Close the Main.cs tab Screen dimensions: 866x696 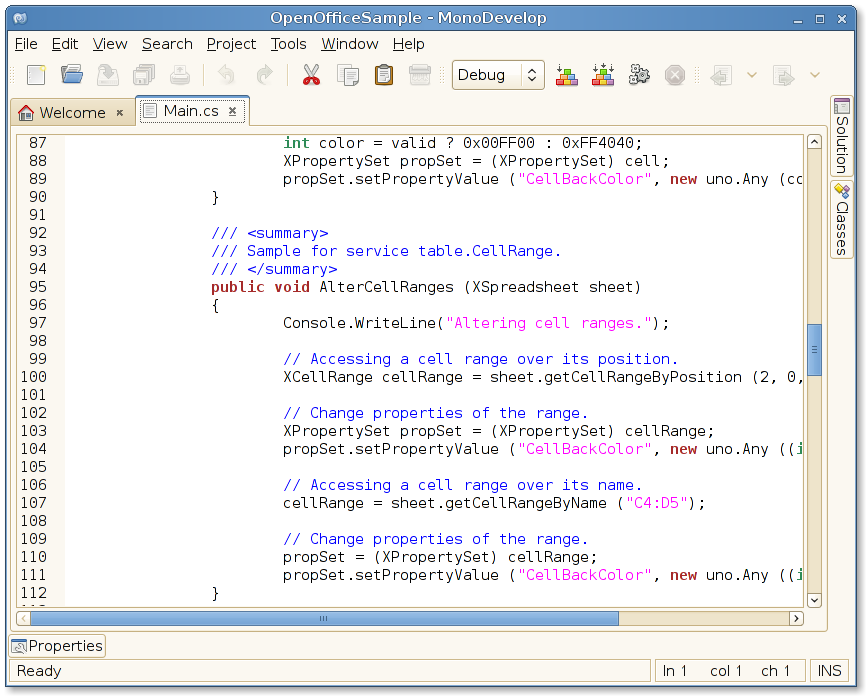233,111
